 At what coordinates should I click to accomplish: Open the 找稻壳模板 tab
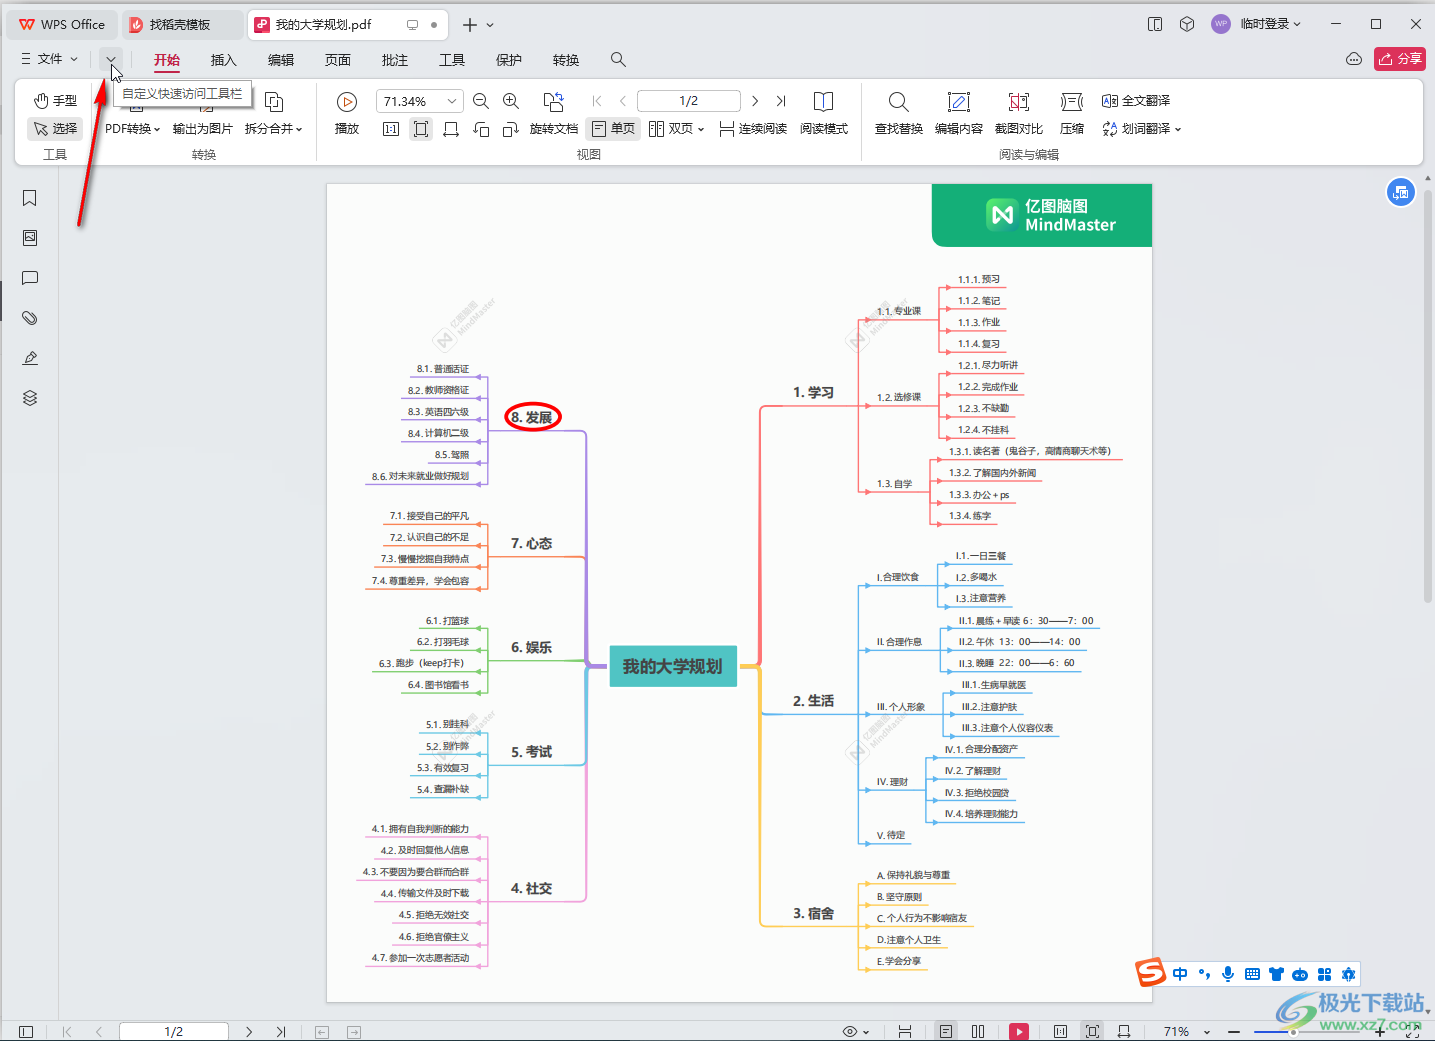181,24
